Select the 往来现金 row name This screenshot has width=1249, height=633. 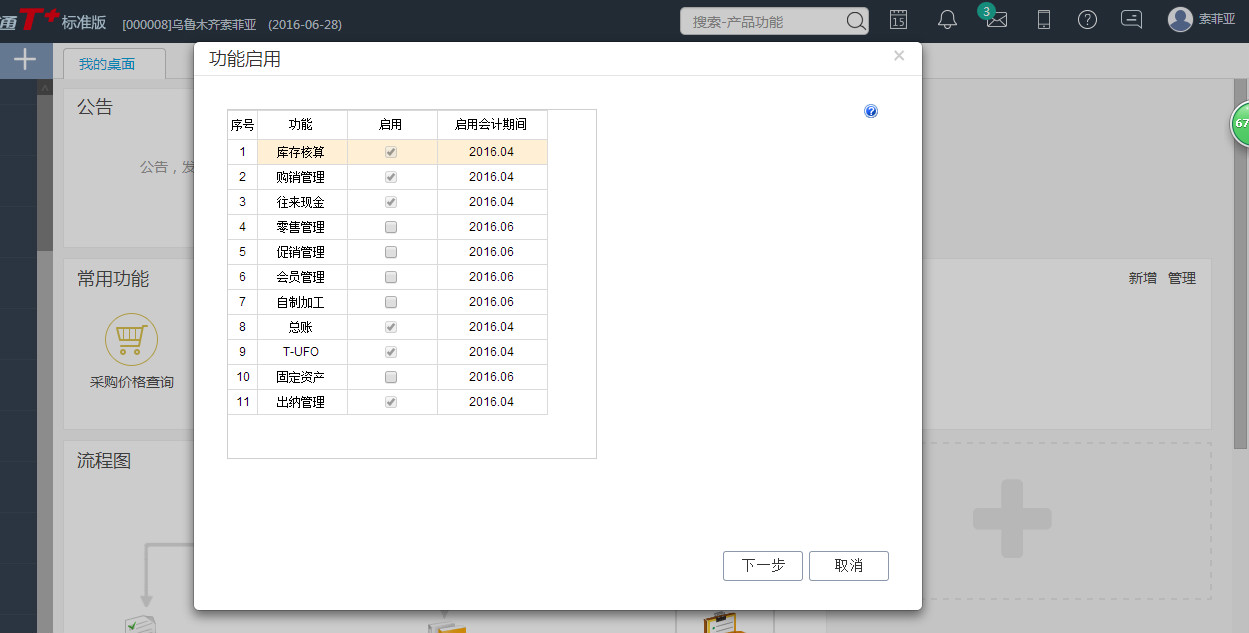pos(301,202)
